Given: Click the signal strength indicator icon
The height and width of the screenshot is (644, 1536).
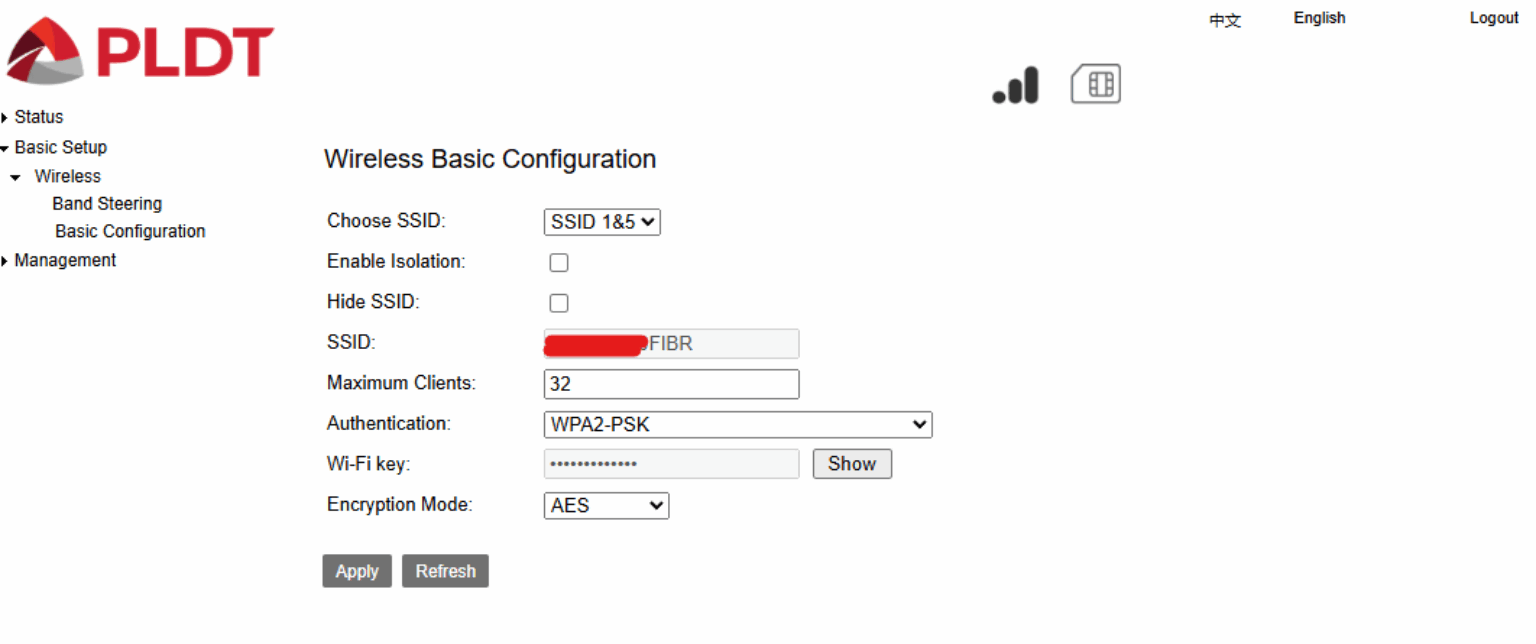Looking at the screenshot, I should pos(1014,85).
